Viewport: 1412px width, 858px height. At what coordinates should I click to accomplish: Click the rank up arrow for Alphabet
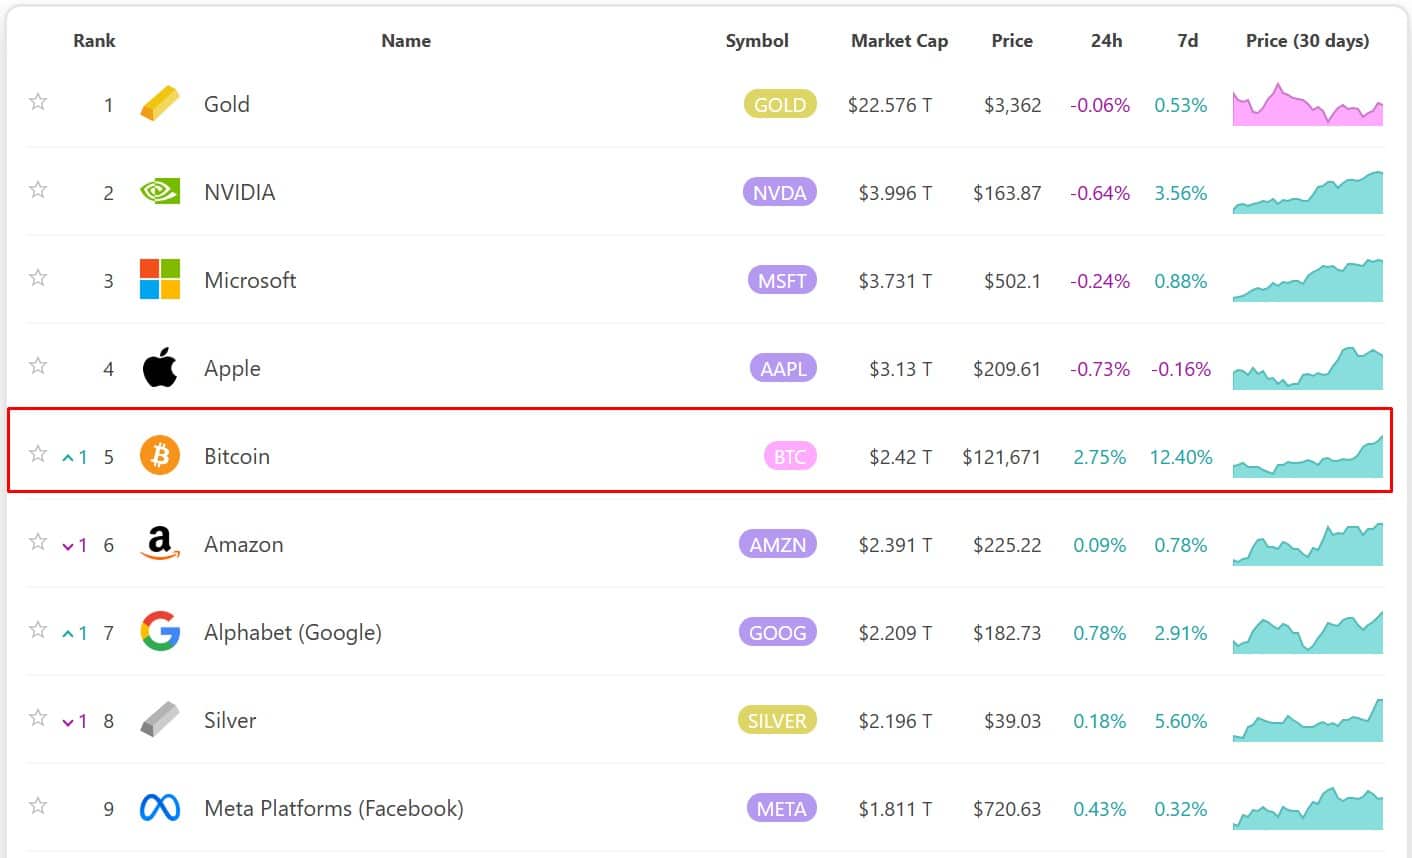click(x=68, y=634)
